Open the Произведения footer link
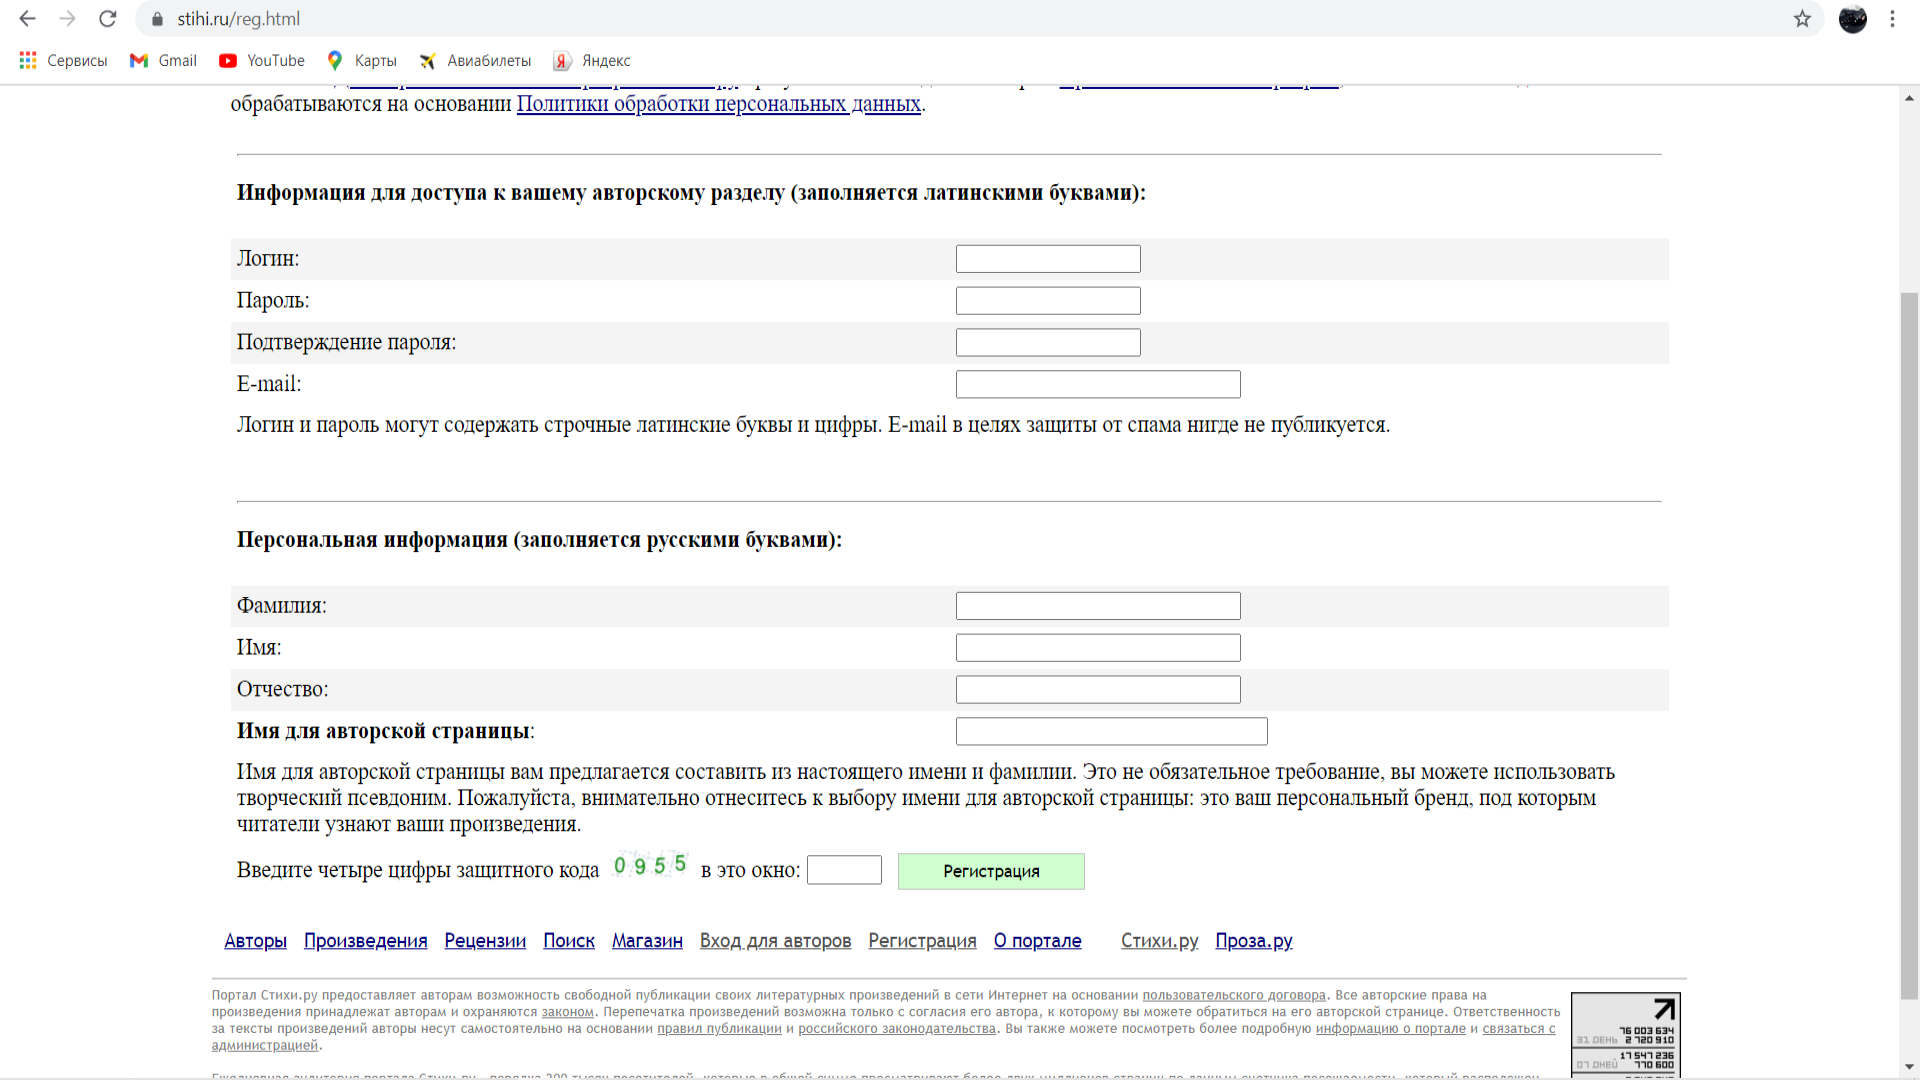Image resolution: width=1920 pixels, height=1080 pixels. coord(365,941)
